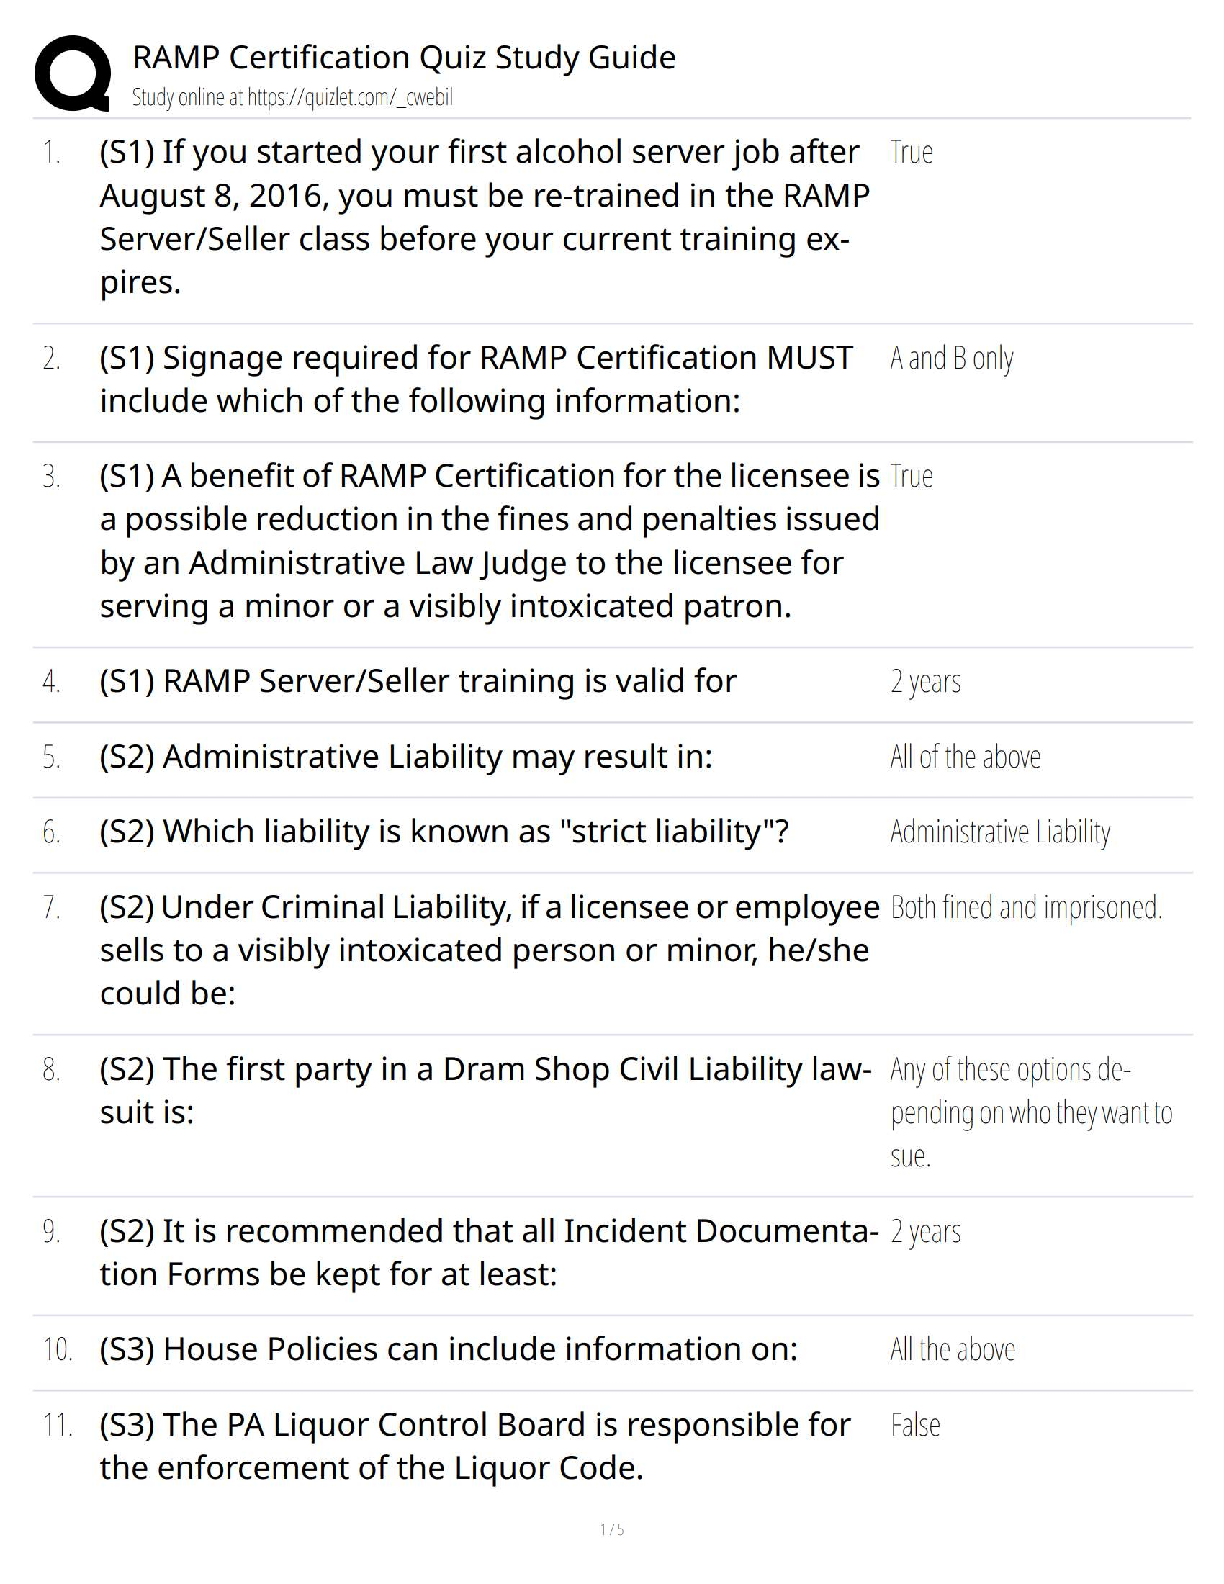Select question 1 about August 8, 2016
1224x1584 pixels.
coord(484,217)
